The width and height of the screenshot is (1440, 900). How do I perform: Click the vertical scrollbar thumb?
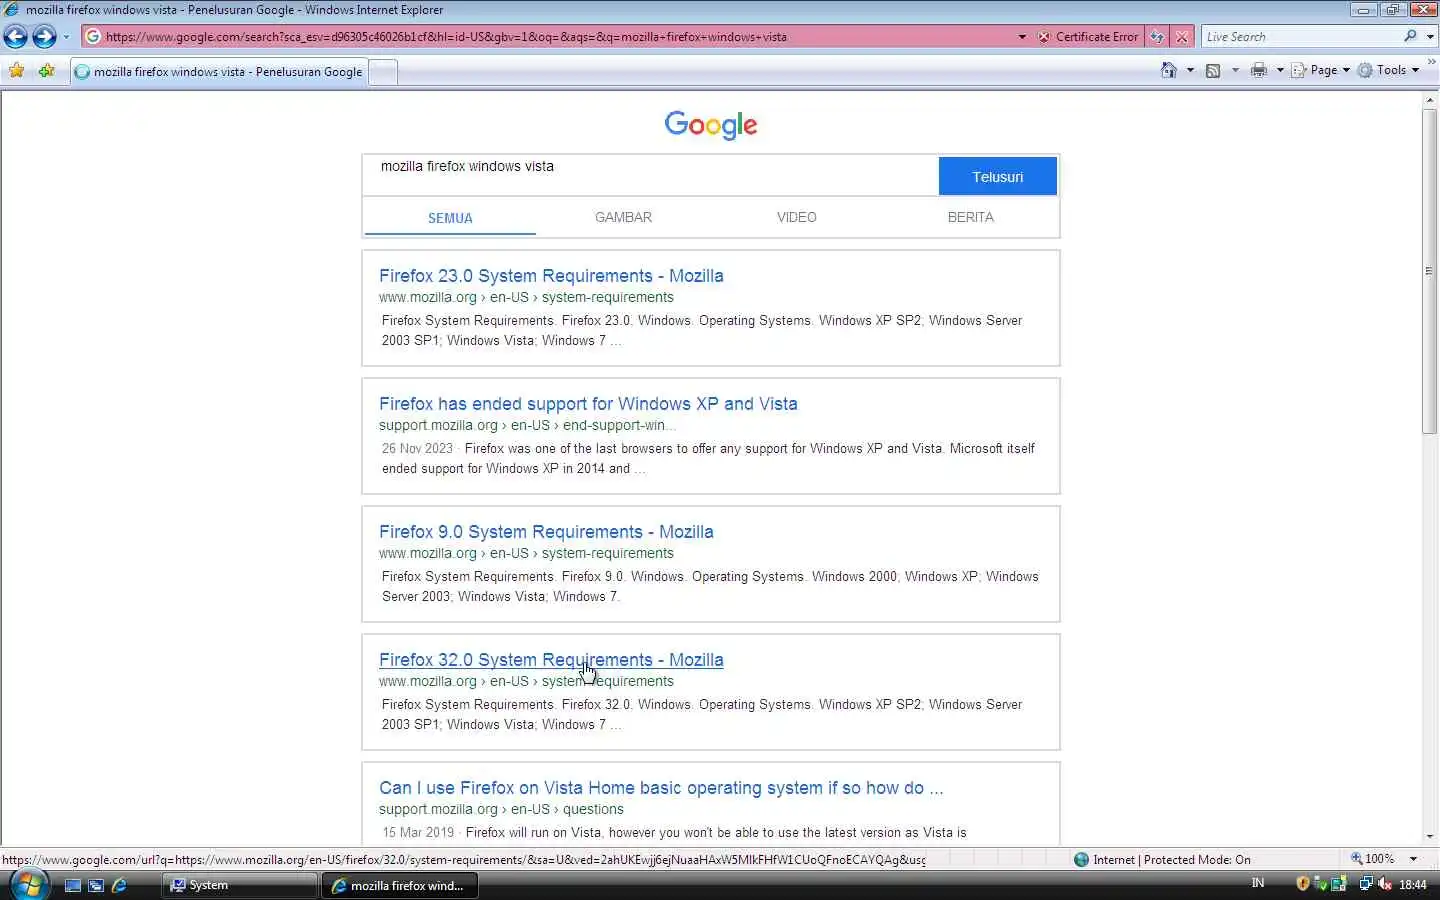click(1429, 270)
